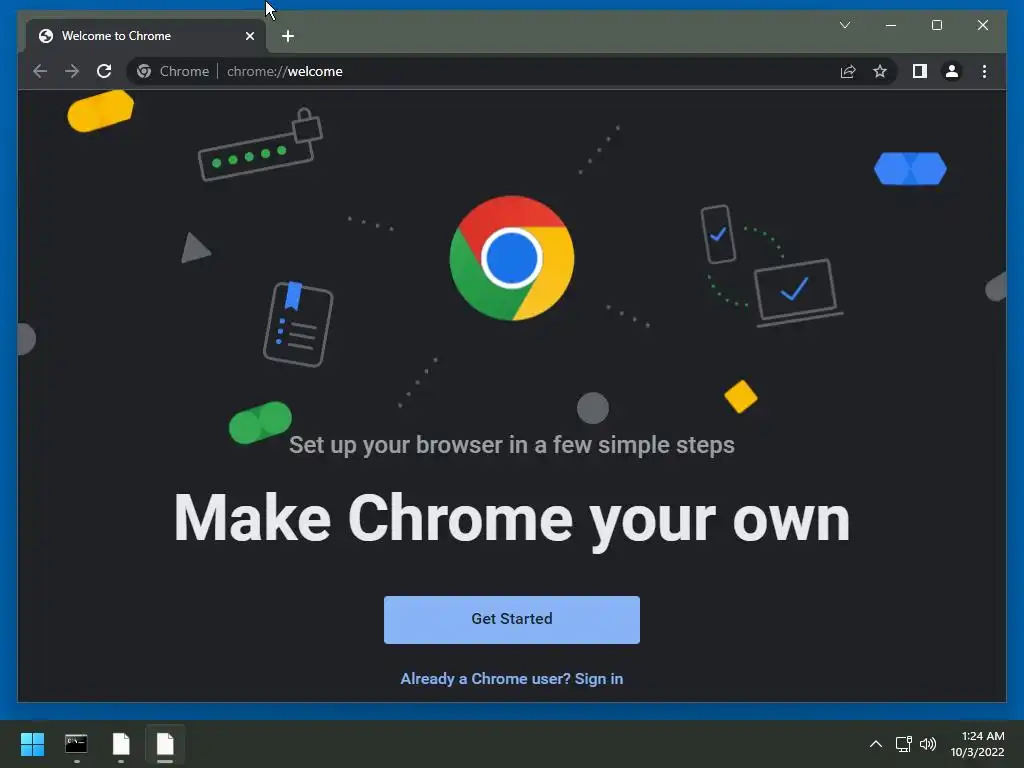
Task: Click the Chrome logo on the welcome page
Action: click(x=512, y=258)
